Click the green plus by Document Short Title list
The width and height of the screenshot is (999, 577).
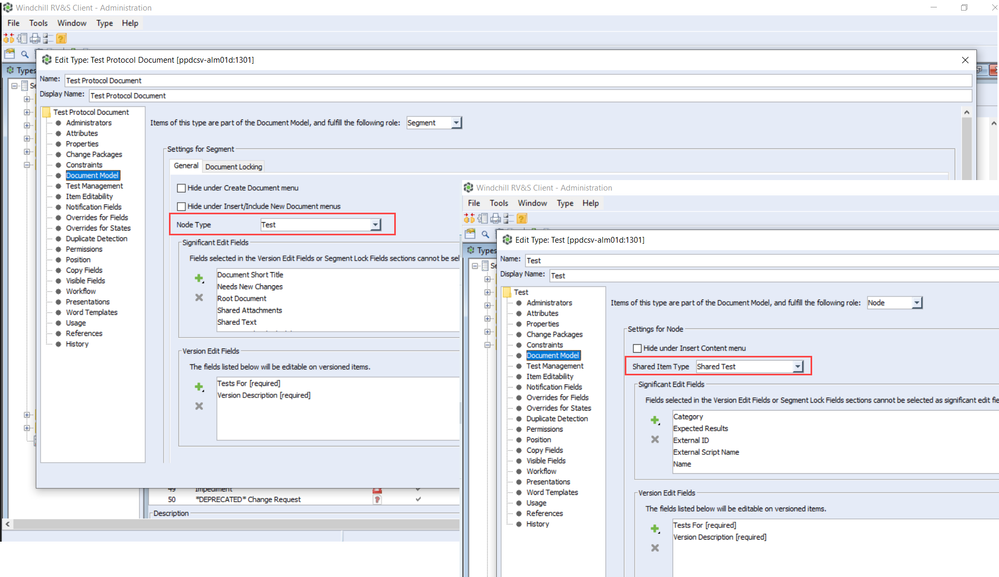199,278
